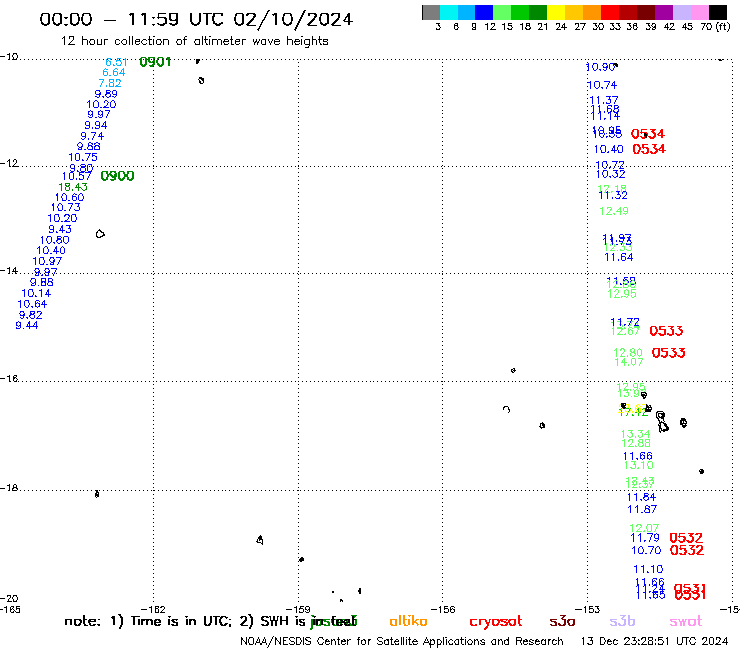Click the latitude axis label '-16'

tap(9, 379)
